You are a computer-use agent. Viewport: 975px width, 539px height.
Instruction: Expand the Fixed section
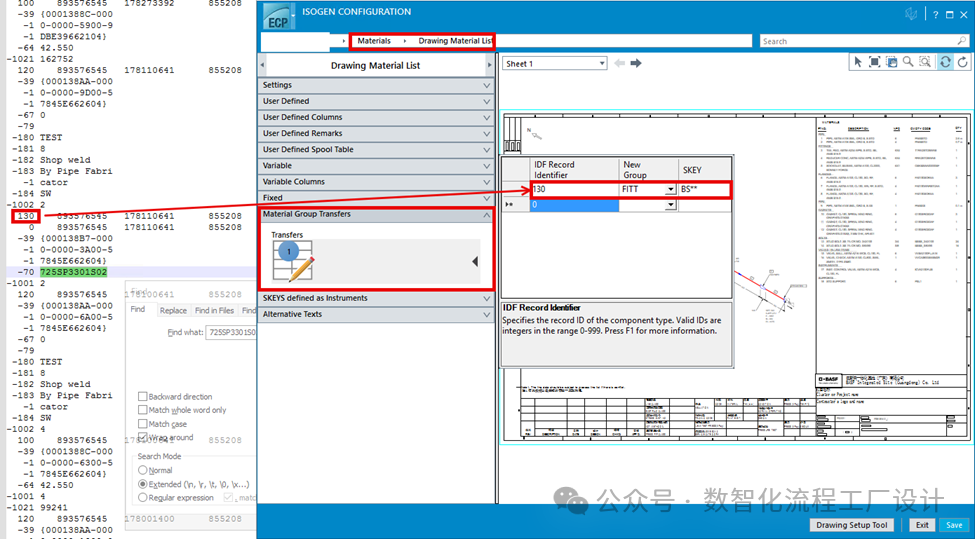[376, 198]
